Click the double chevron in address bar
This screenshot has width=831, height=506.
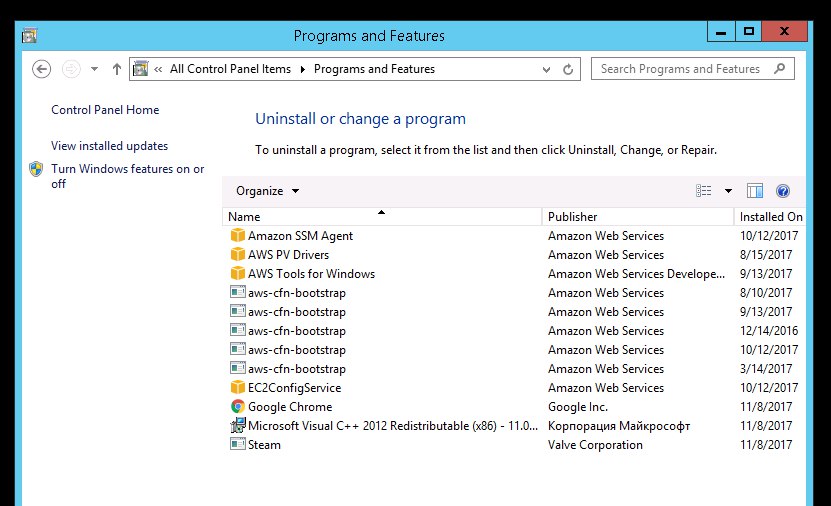(158, 69)
